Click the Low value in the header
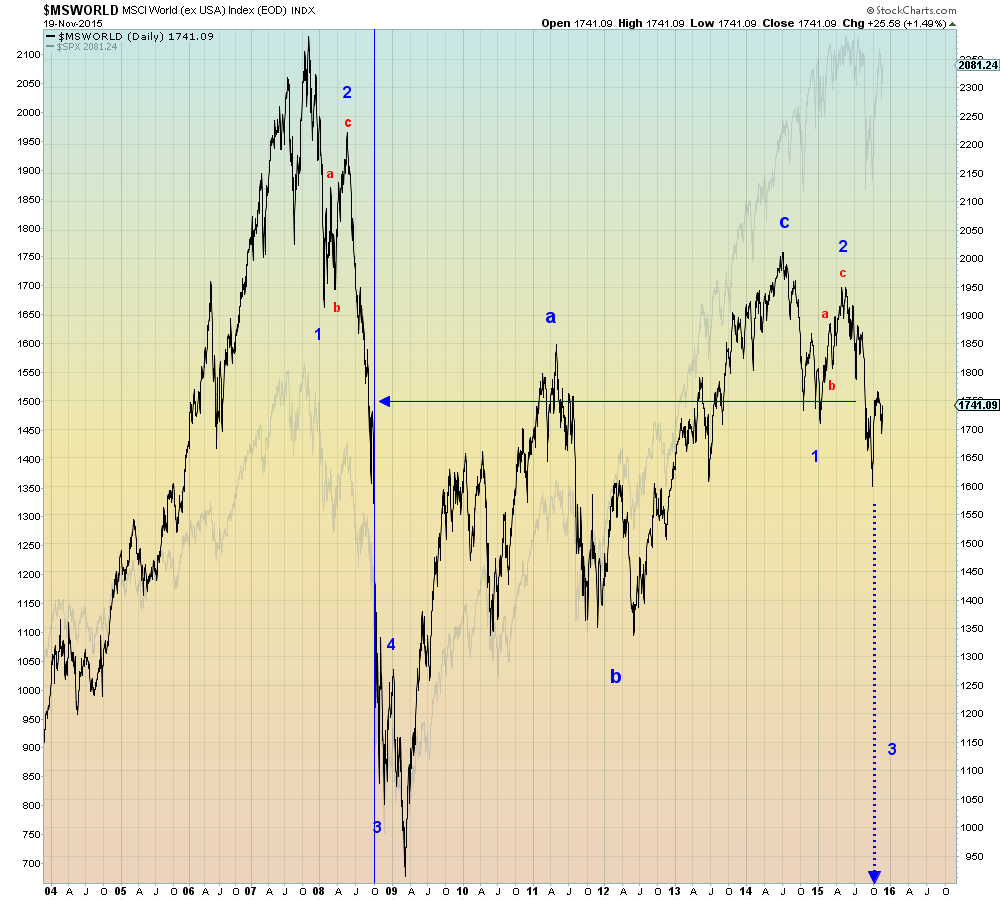The width and height of the screenshot is (1000, 900). (x=737, y=24)
